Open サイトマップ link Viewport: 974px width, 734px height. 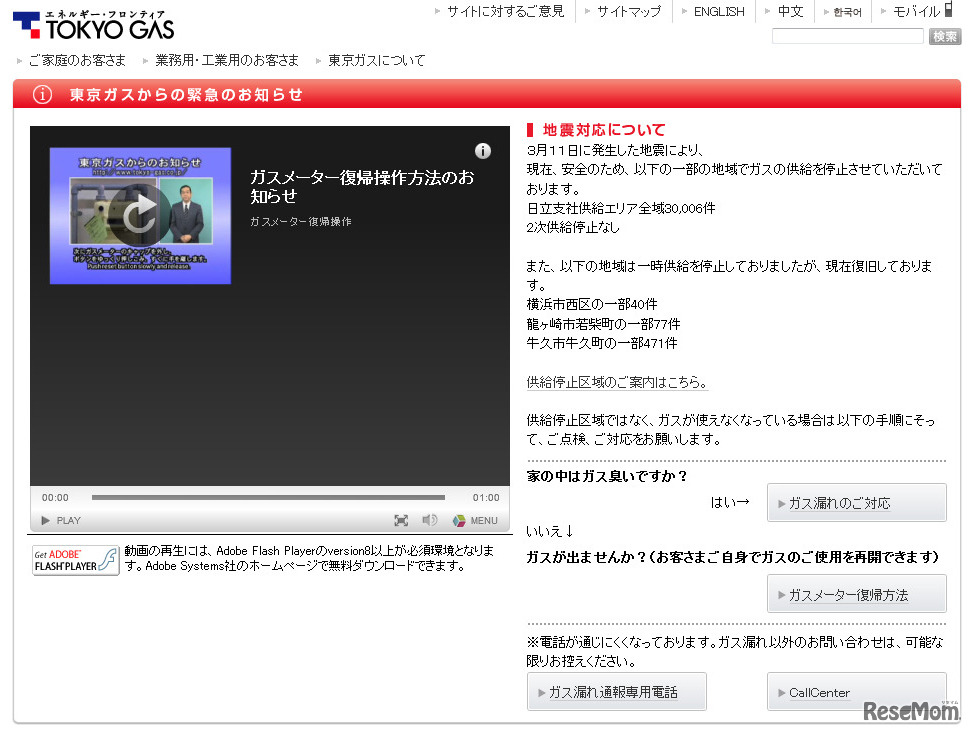coord(629,11)
